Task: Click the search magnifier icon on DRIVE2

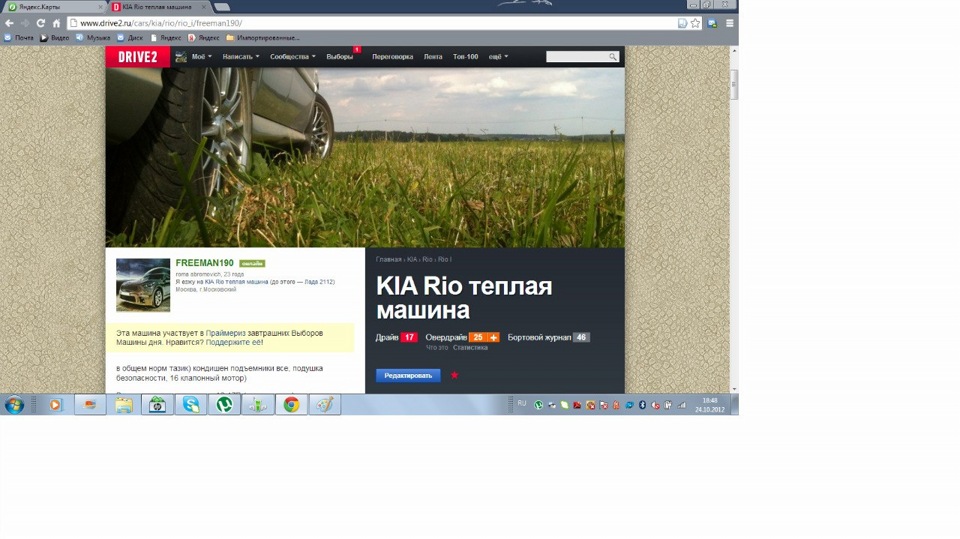Action: pos(613,57)
